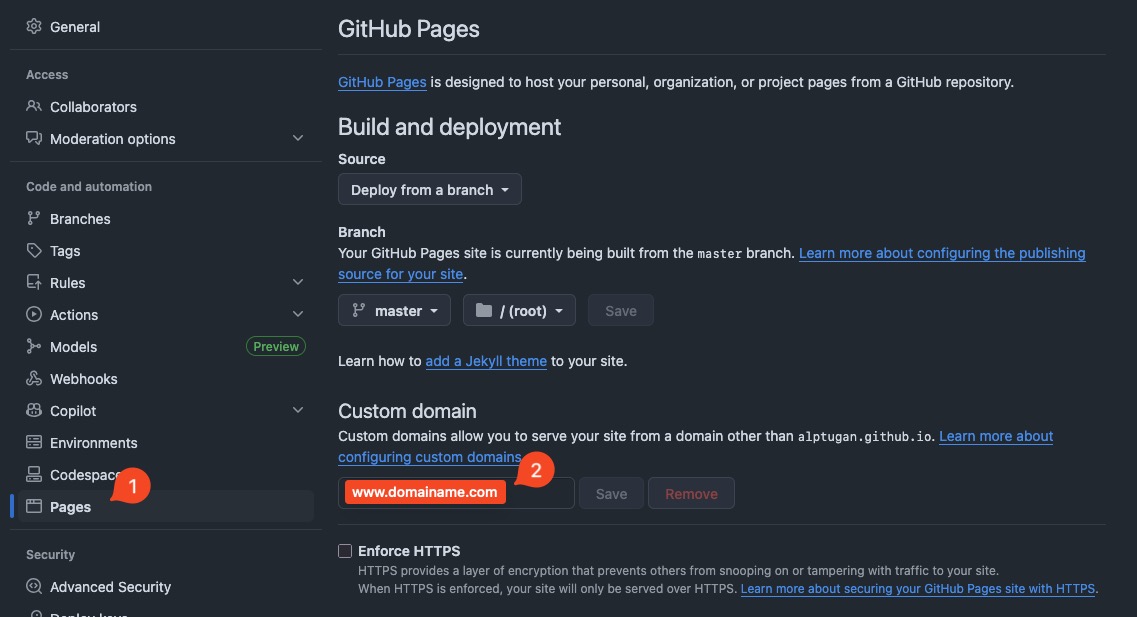
Task: Click the green Preview badge
Action: [276, 347]
